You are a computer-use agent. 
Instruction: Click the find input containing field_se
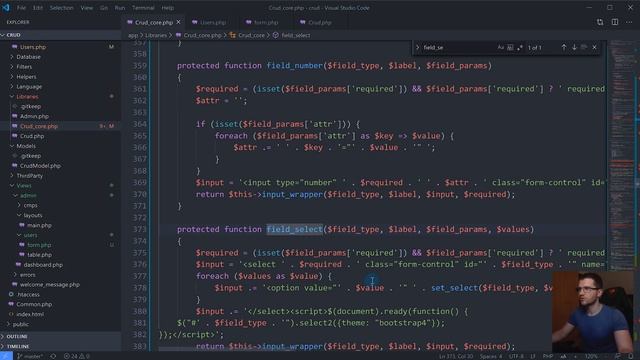coord(458,47)
